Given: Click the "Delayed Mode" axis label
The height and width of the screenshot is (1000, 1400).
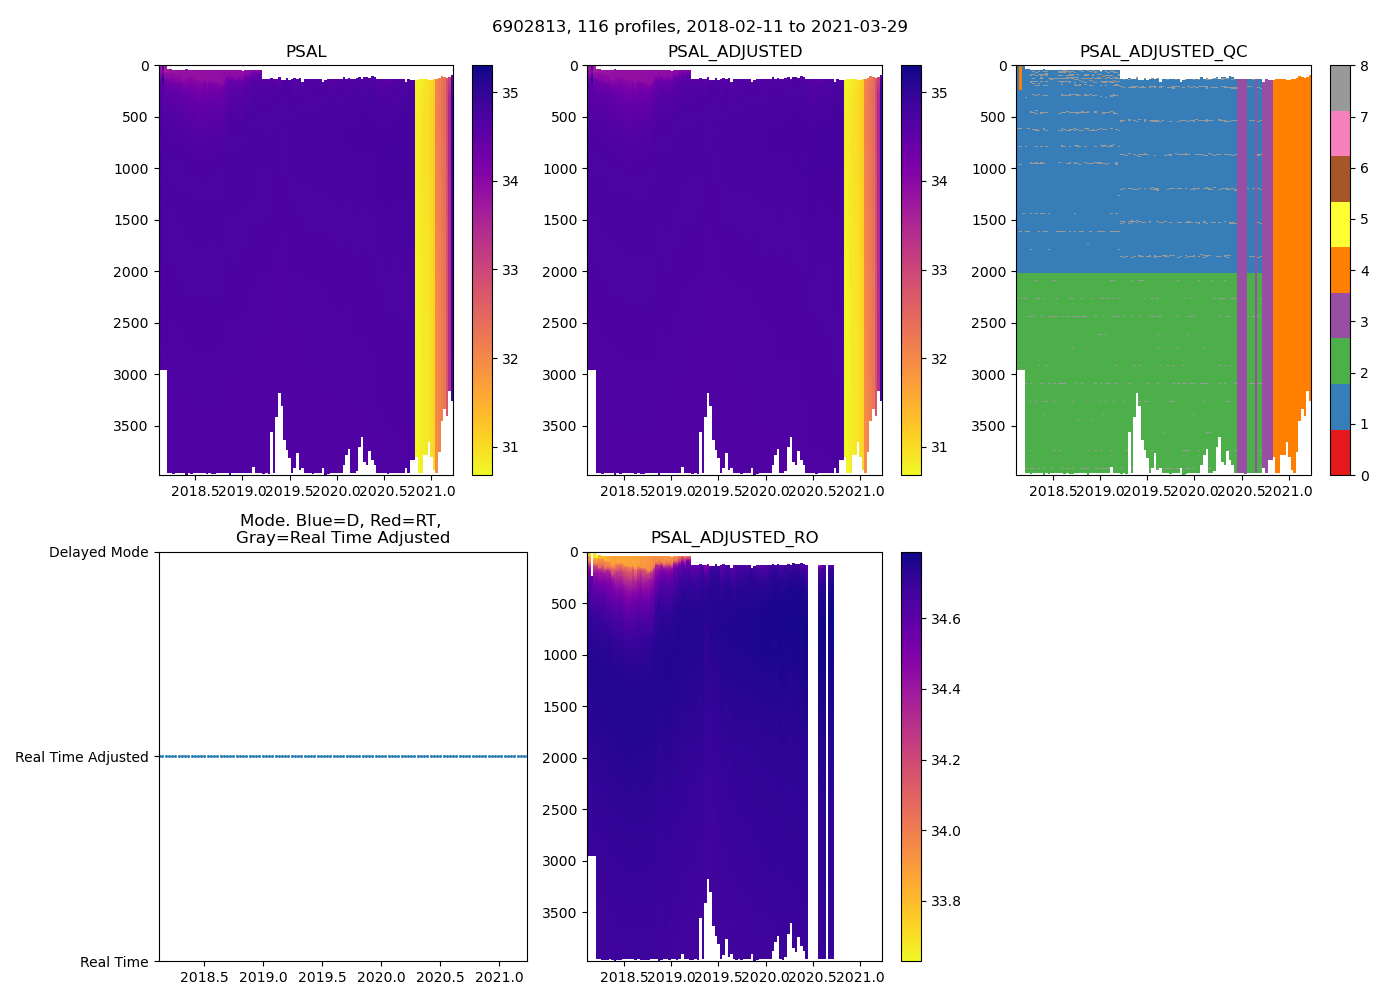Looking at the screenshot, I should point(98,553).
